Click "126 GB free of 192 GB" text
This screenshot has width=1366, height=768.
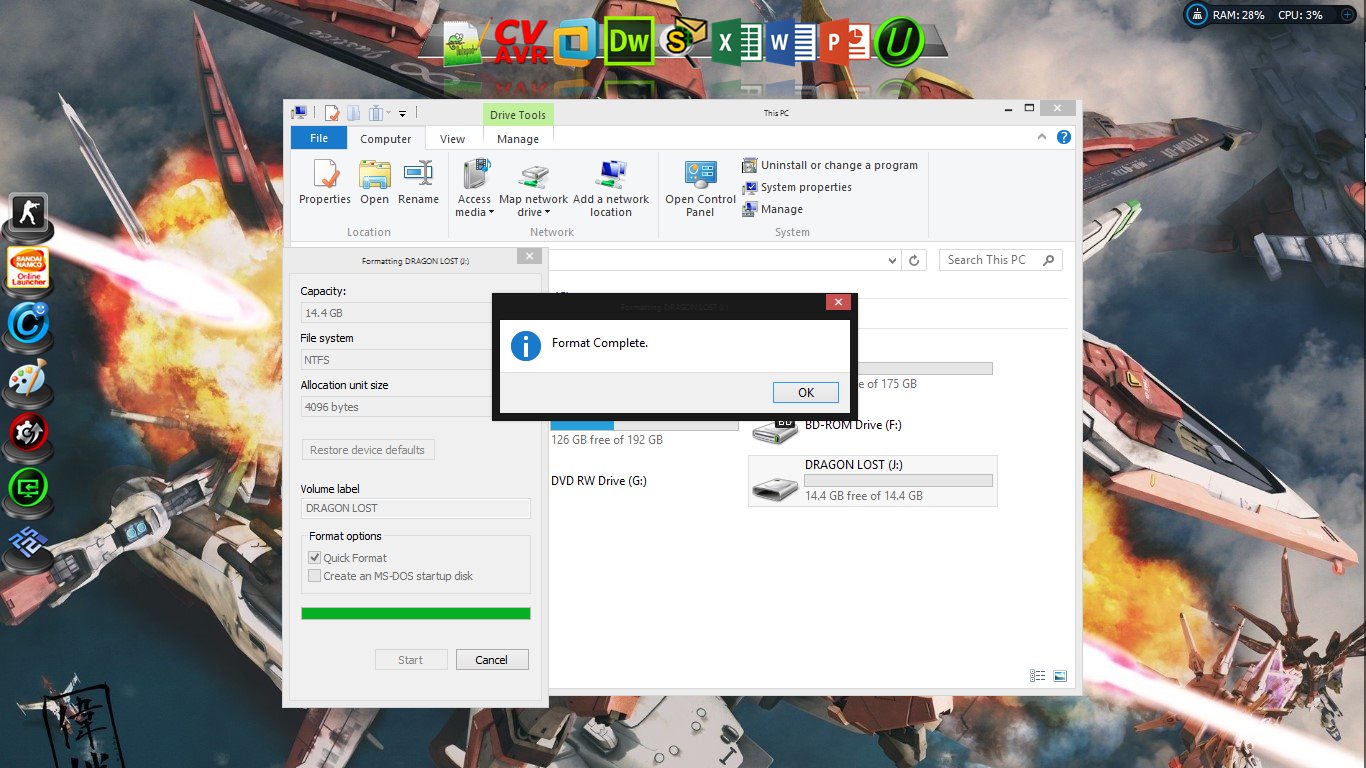607,440
